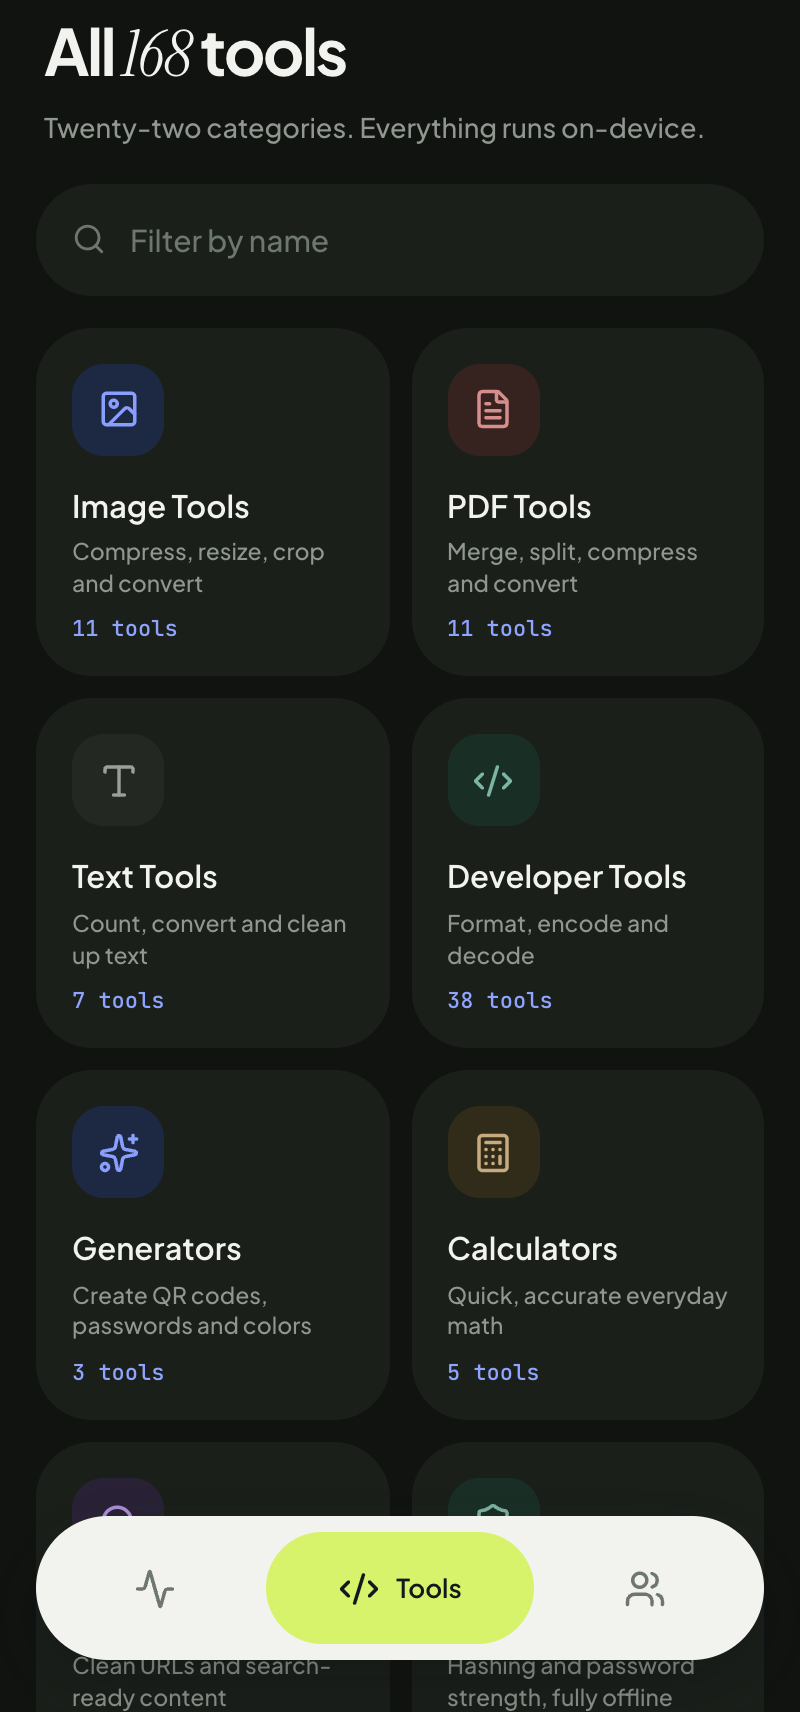Click the Generators sparkle icon

(x=118, y=1152)
